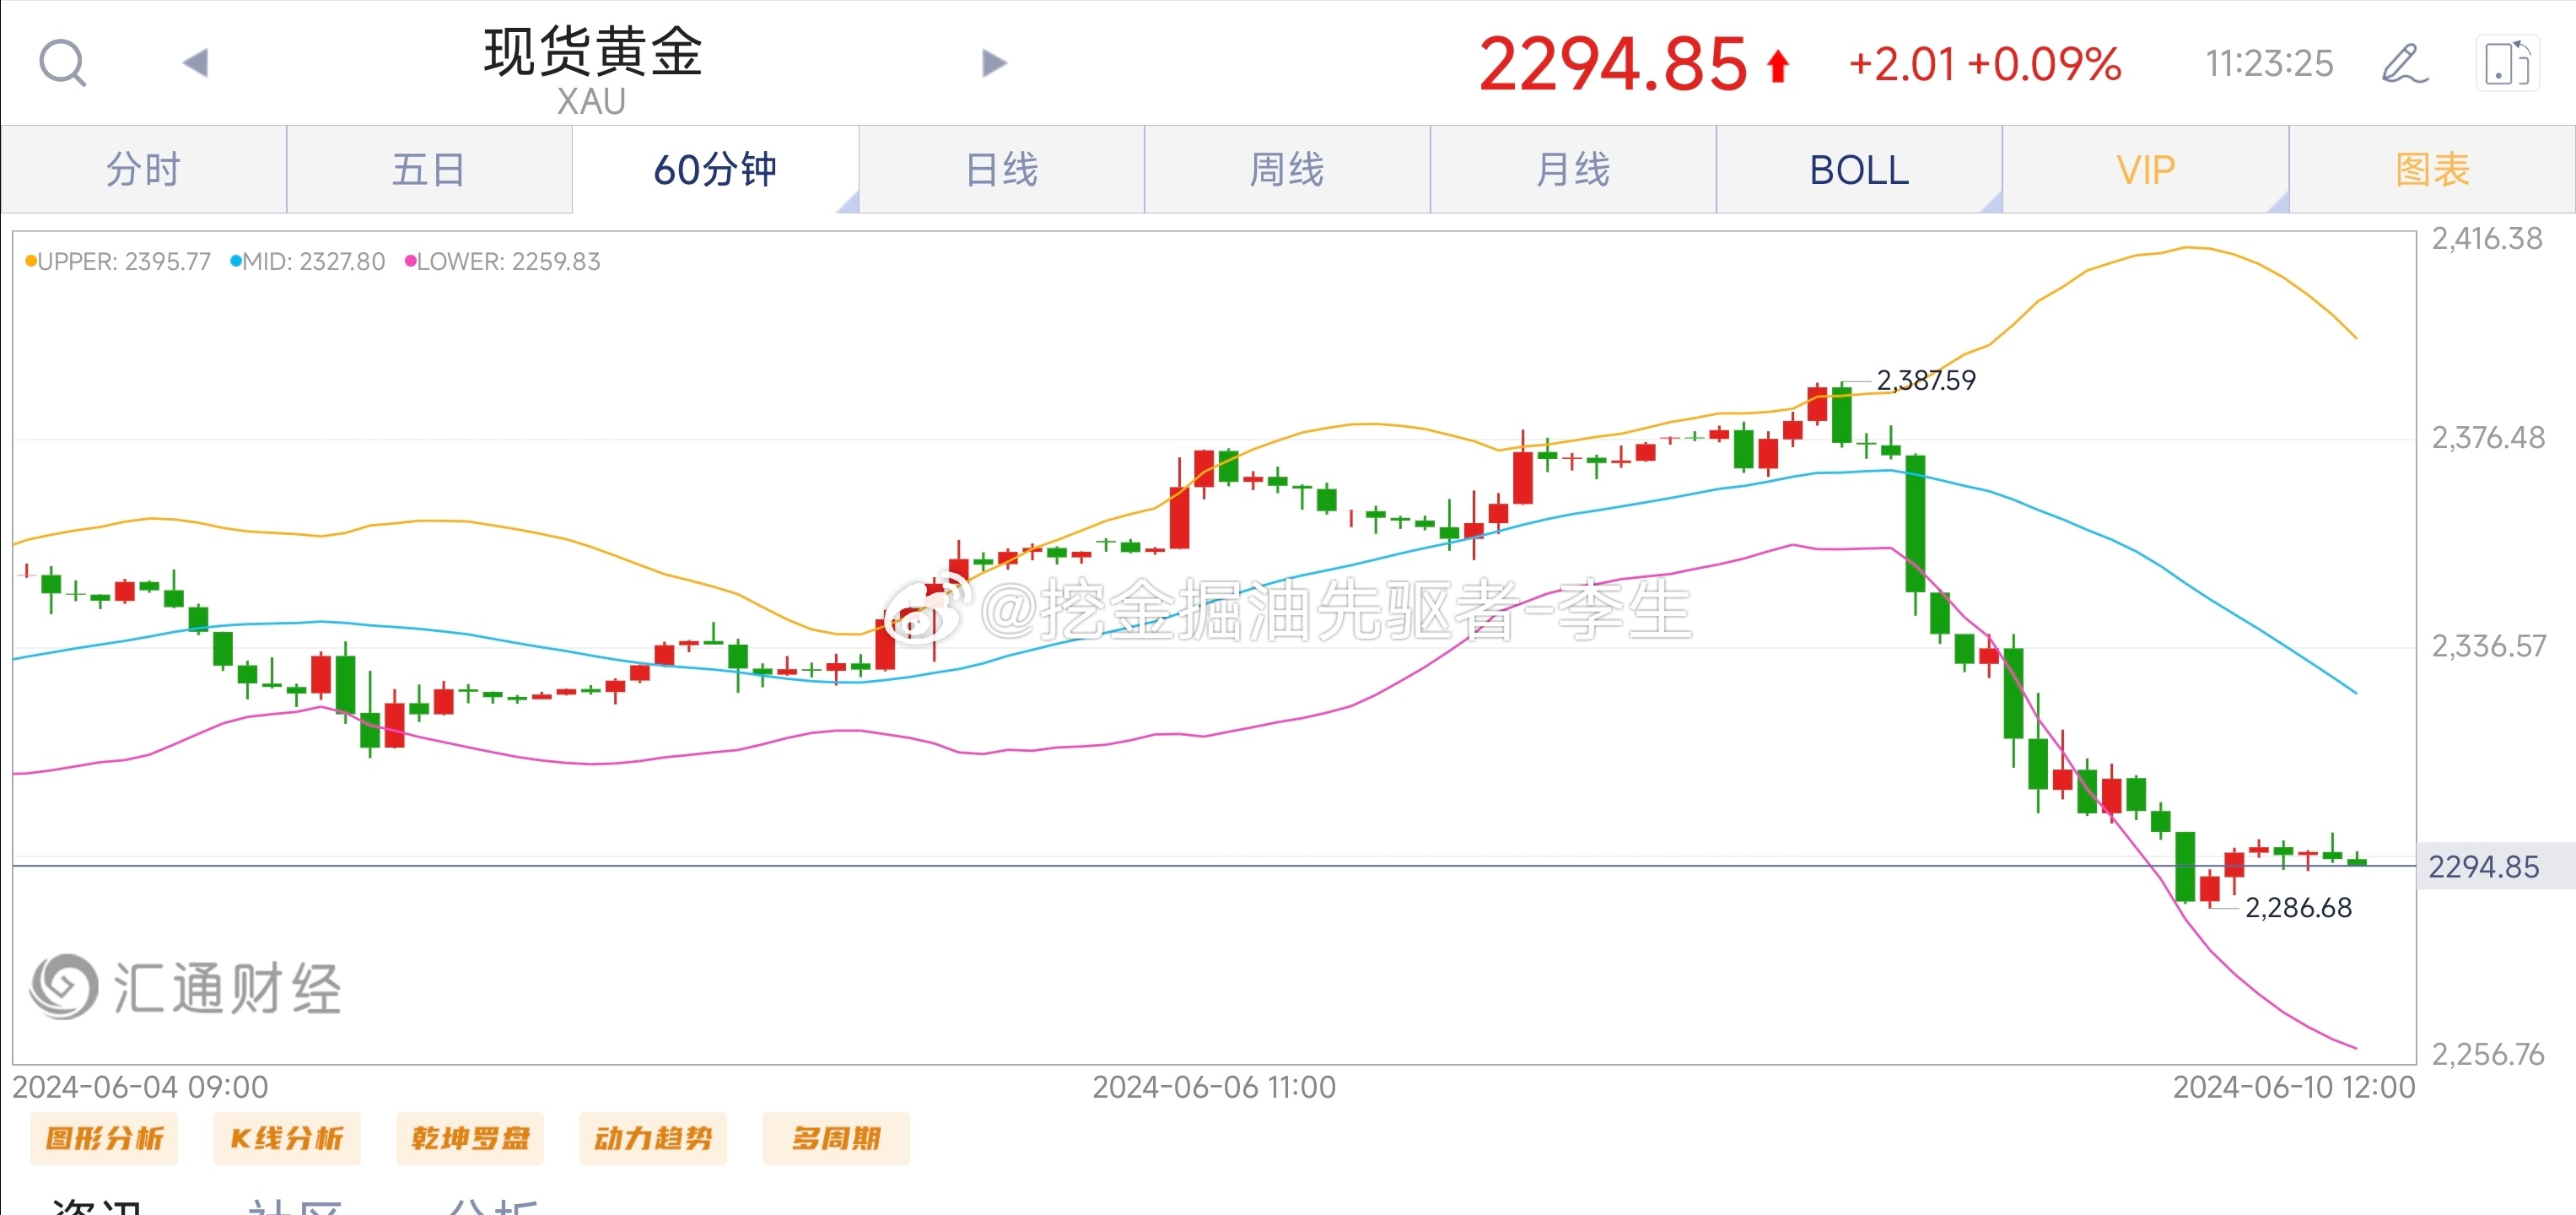The height and width of the screenshot is (1215, 2576).
Task: Click the 2294.85 price at top
Action: (x=1613, y=64)
